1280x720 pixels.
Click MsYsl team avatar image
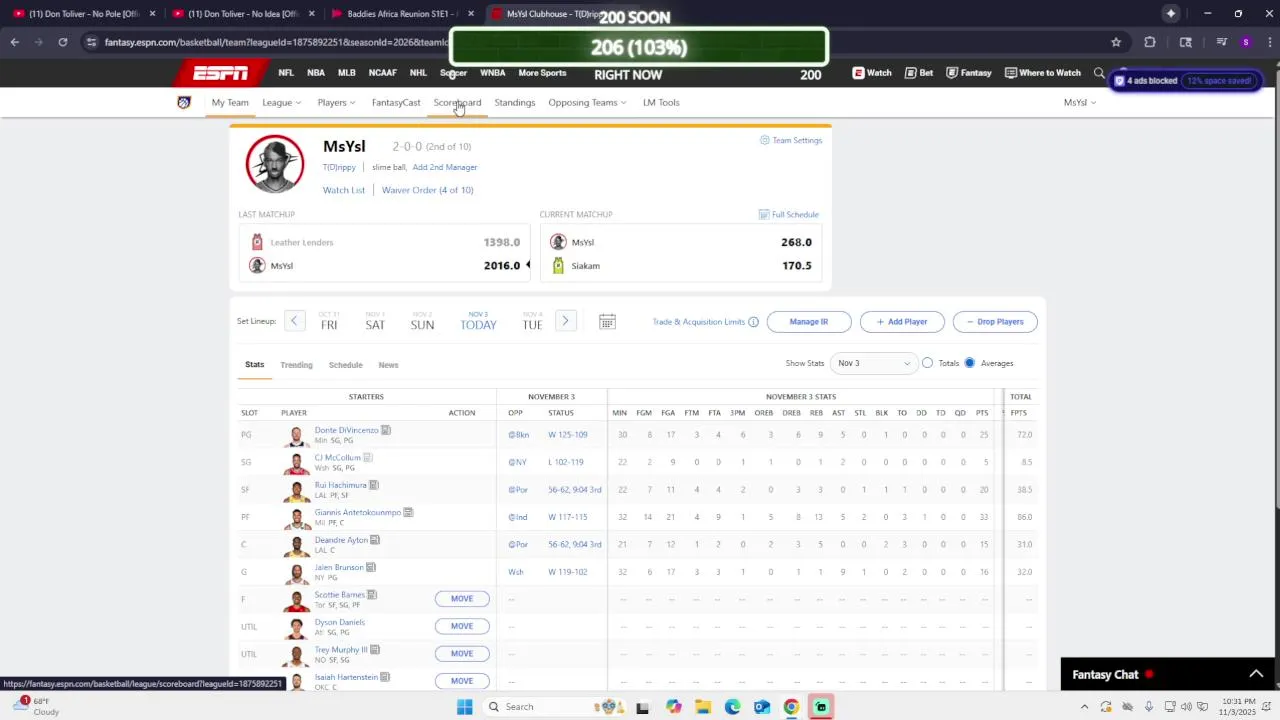(x=275, y=163)
